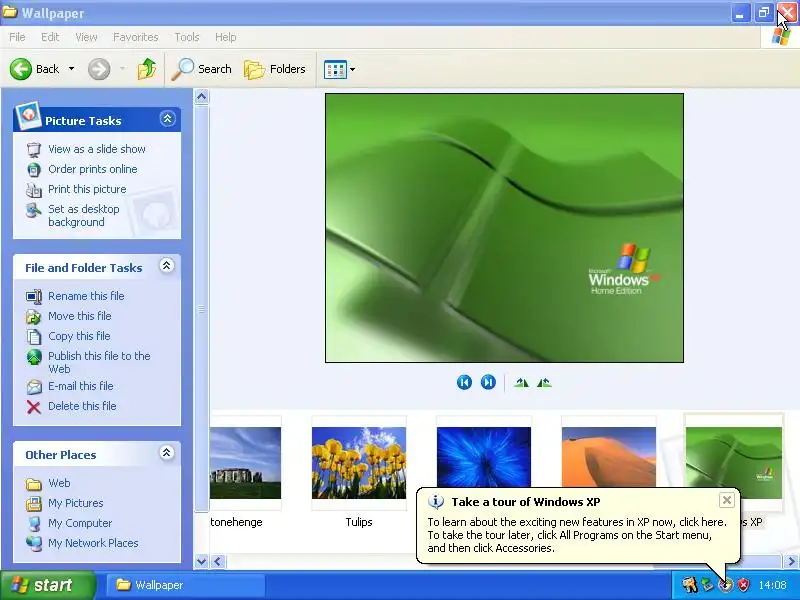Screen dimensions: 800x600
Task: Click the Print this picture printer icon
Action: coord(34,190)
